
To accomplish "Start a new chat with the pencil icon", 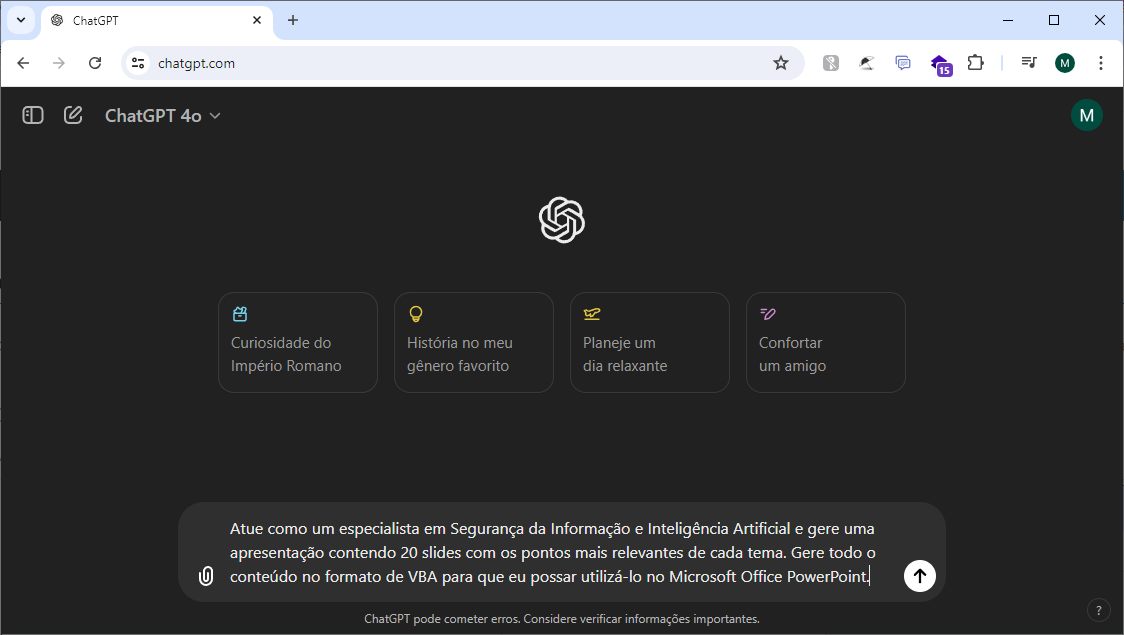I will click(73, 115).
